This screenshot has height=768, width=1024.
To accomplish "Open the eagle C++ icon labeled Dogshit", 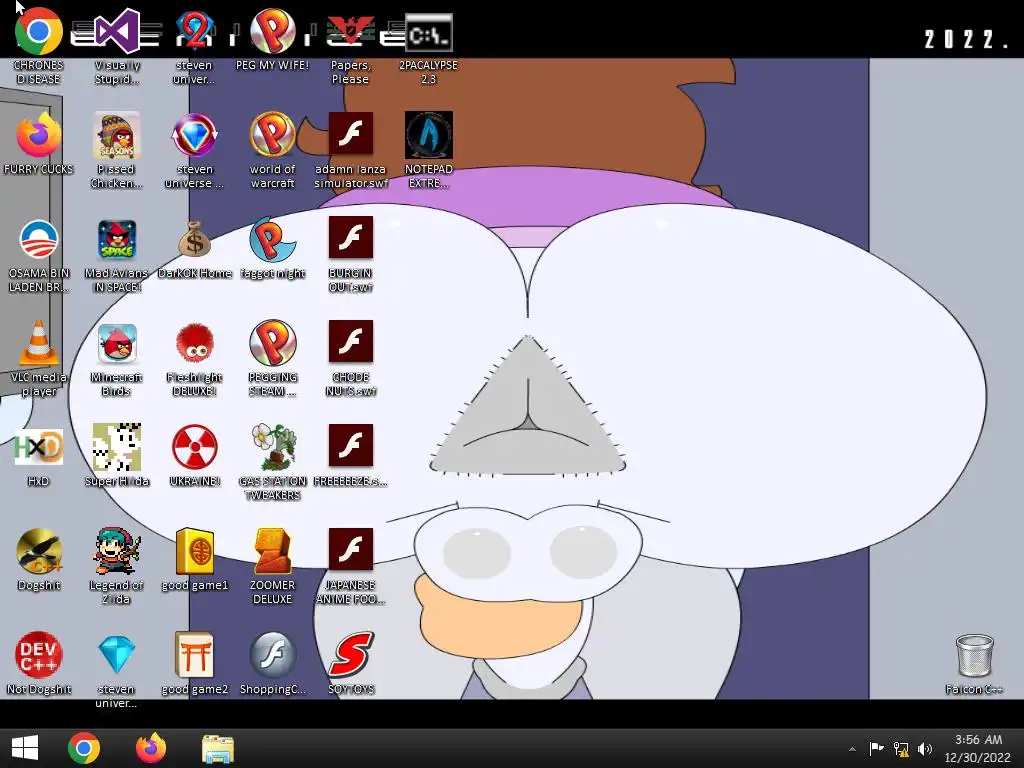I will tap(39, 551).
